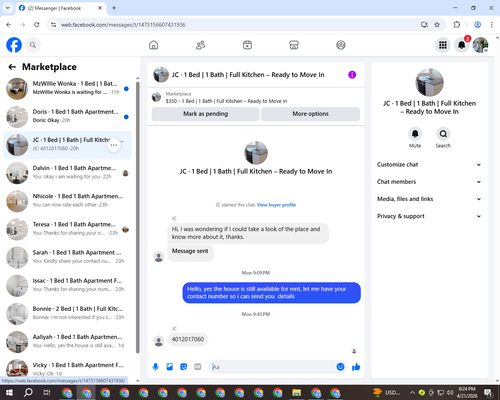This screenshot has width=500, height=400.
Task: Expand the Privacy & support section
Action: (429, 216)
